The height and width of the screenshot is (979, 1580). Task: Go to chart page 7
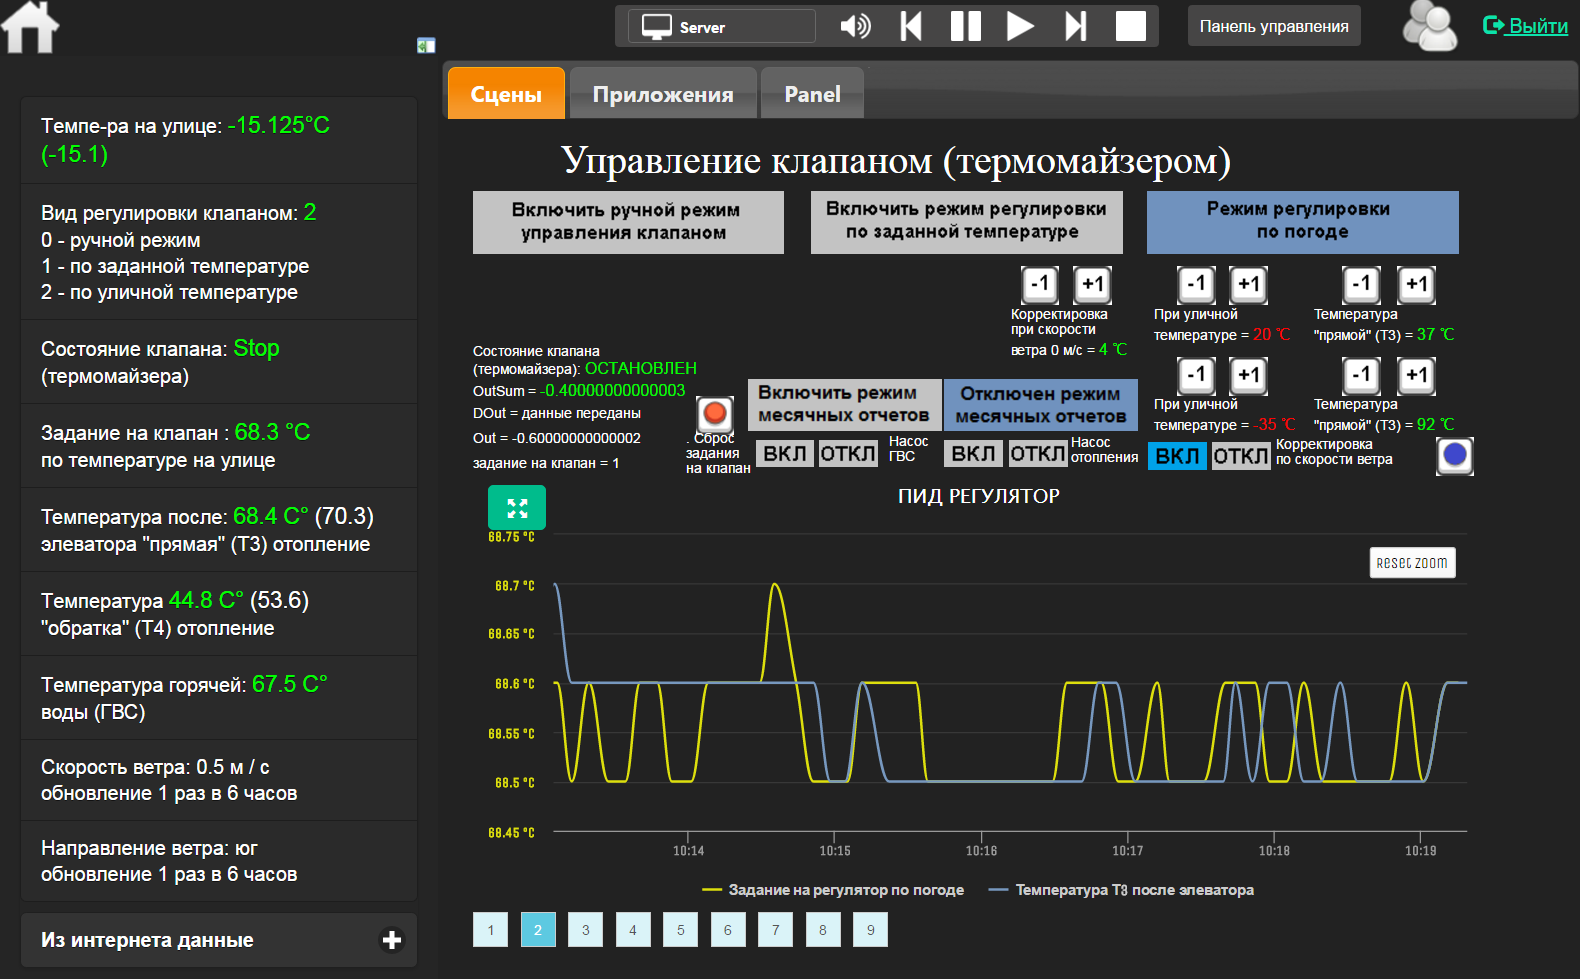coord(775,930)
